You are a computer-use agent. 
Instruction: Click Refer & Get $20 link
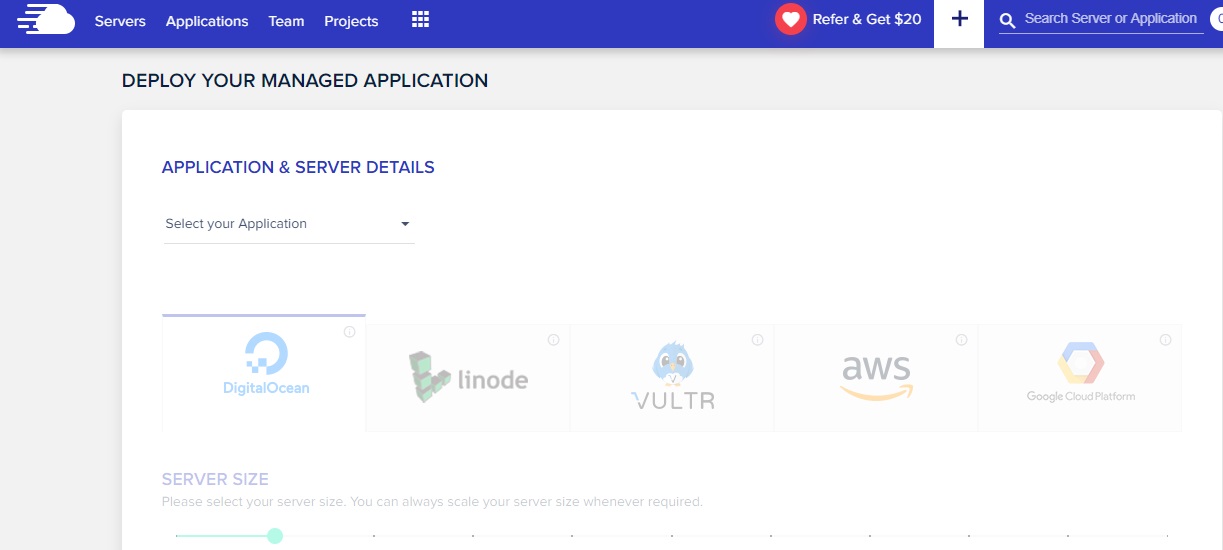click(x=867, y=19)
